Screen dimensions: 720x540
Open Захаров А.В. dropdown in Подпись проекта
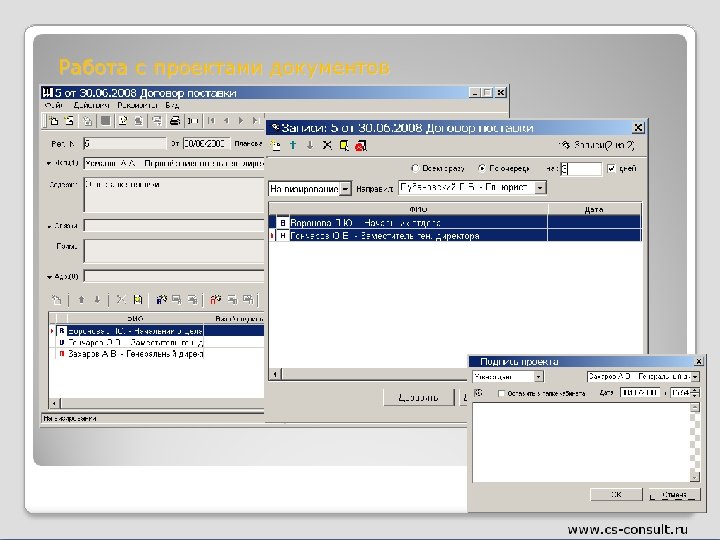tap(695, 377)
